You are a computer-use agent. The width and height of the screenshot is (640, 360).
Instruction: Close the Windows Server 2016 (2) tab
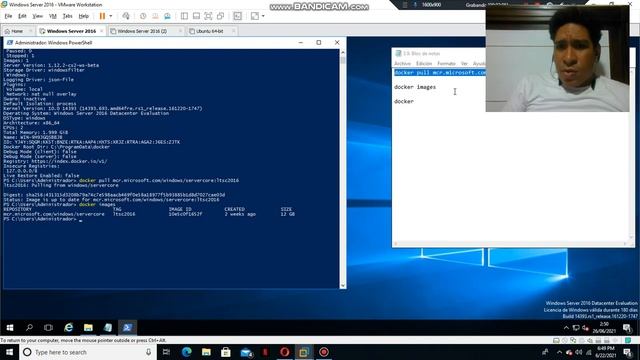click(180, 31)
